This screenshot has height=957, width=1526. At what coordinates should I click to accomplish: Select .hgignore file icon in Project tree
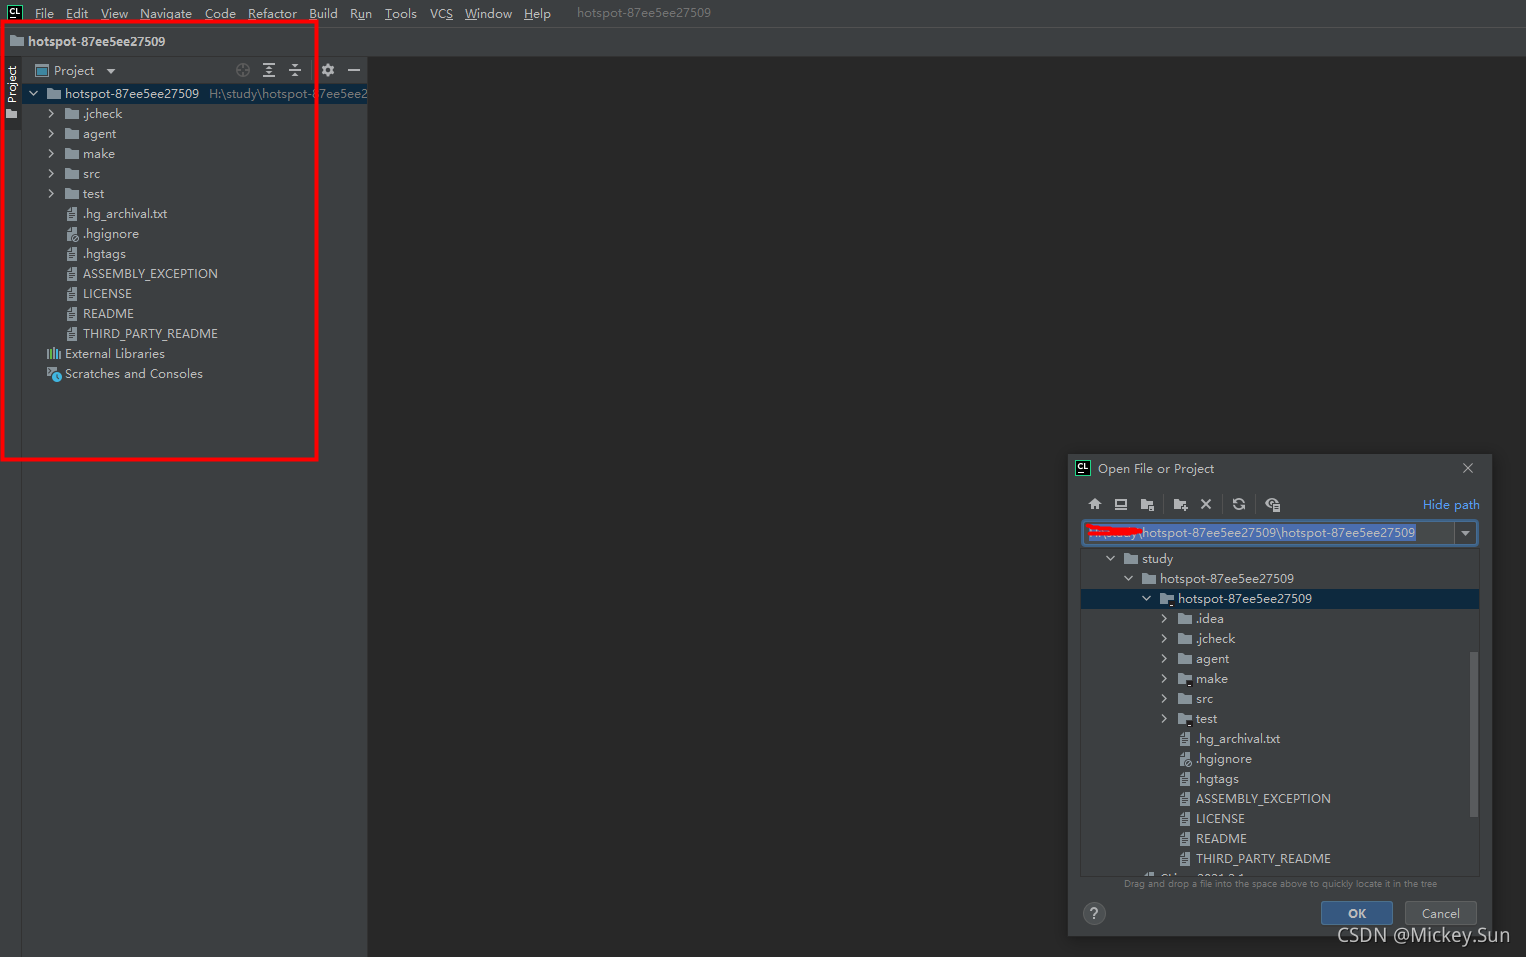point(72,234)
